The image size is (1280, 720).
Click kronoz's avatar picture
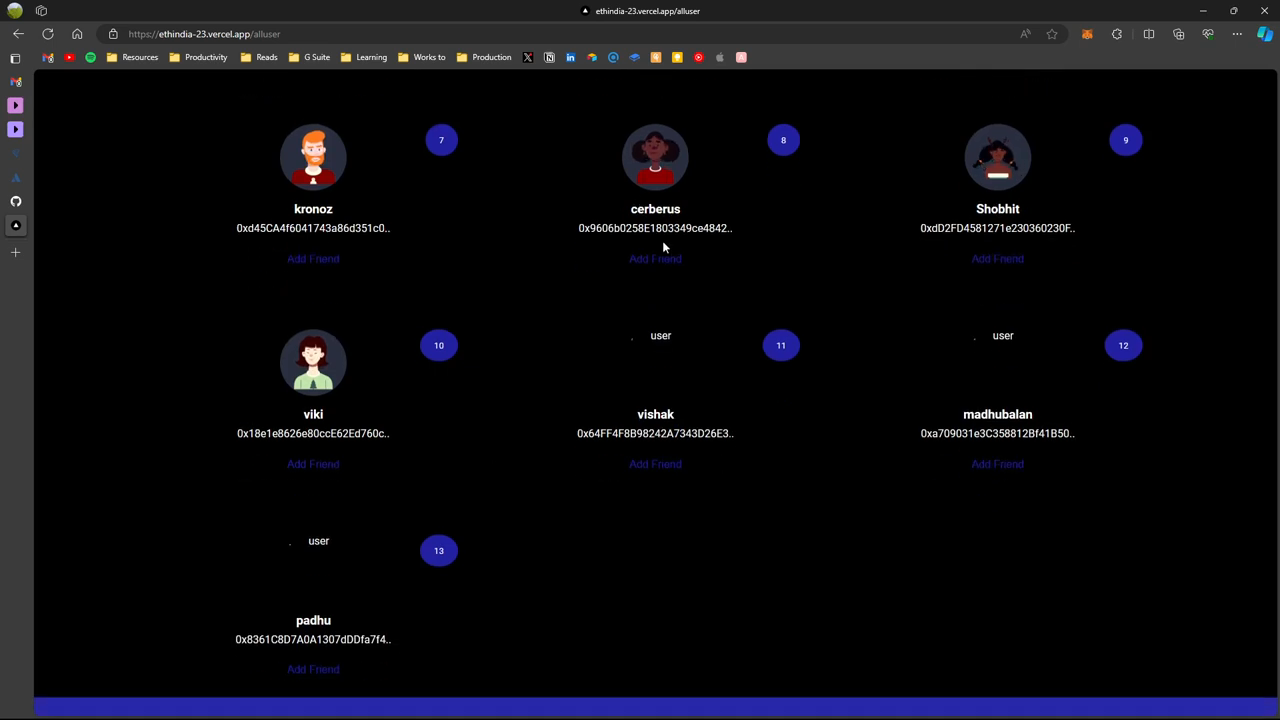(x=313, y=157)
